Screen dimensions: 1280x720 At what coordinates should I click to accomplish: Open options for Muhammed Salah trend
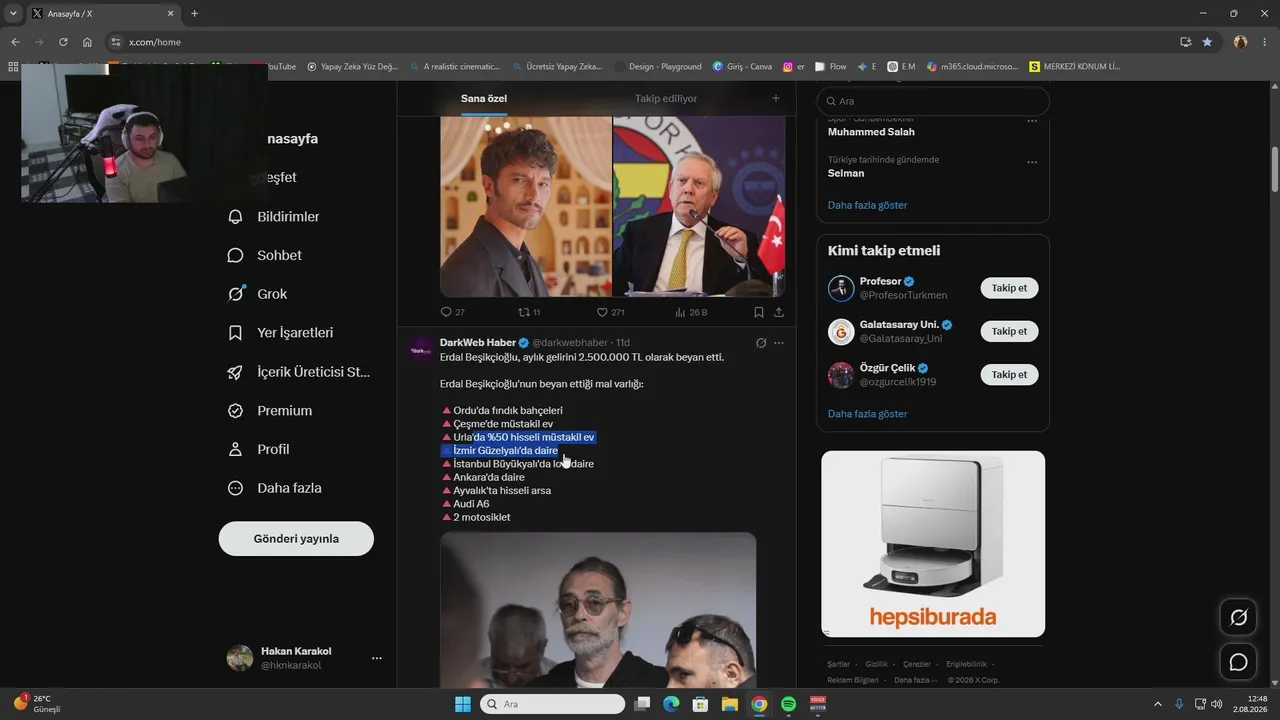pos(1032,122)
